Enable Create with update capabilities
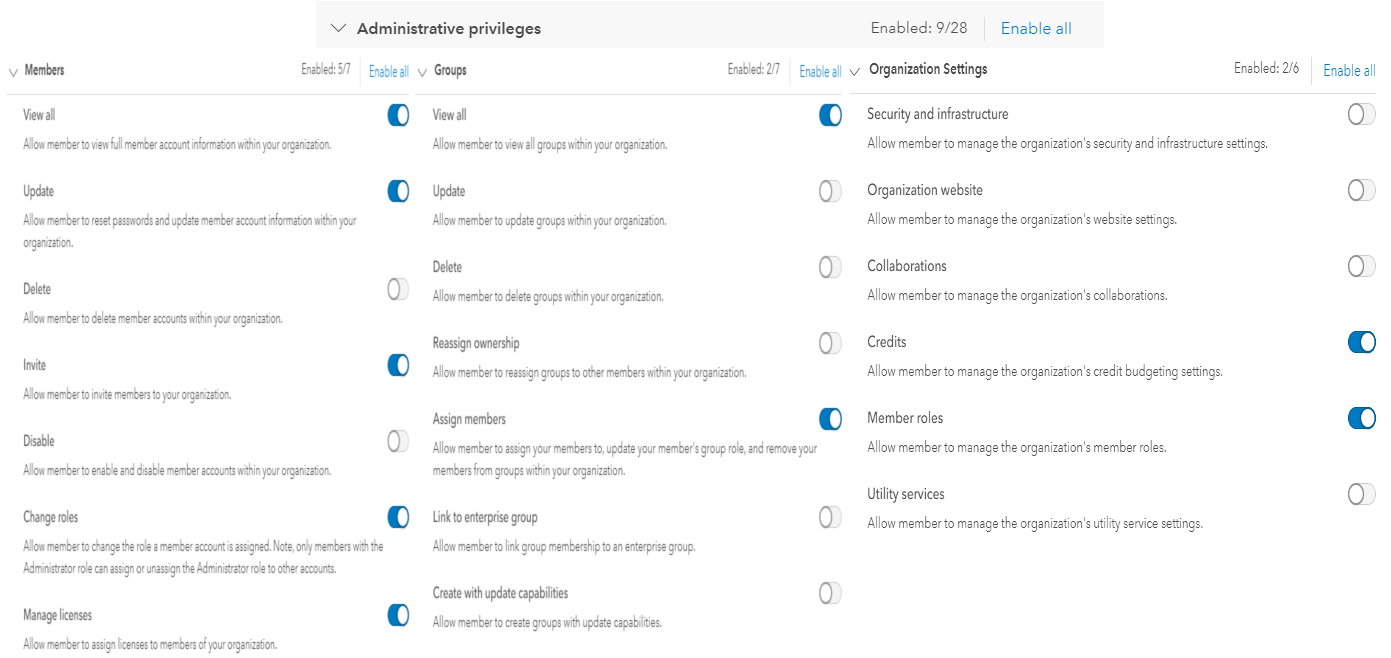This screenshot has height=658, width=1391. click(x=830, y=593)
